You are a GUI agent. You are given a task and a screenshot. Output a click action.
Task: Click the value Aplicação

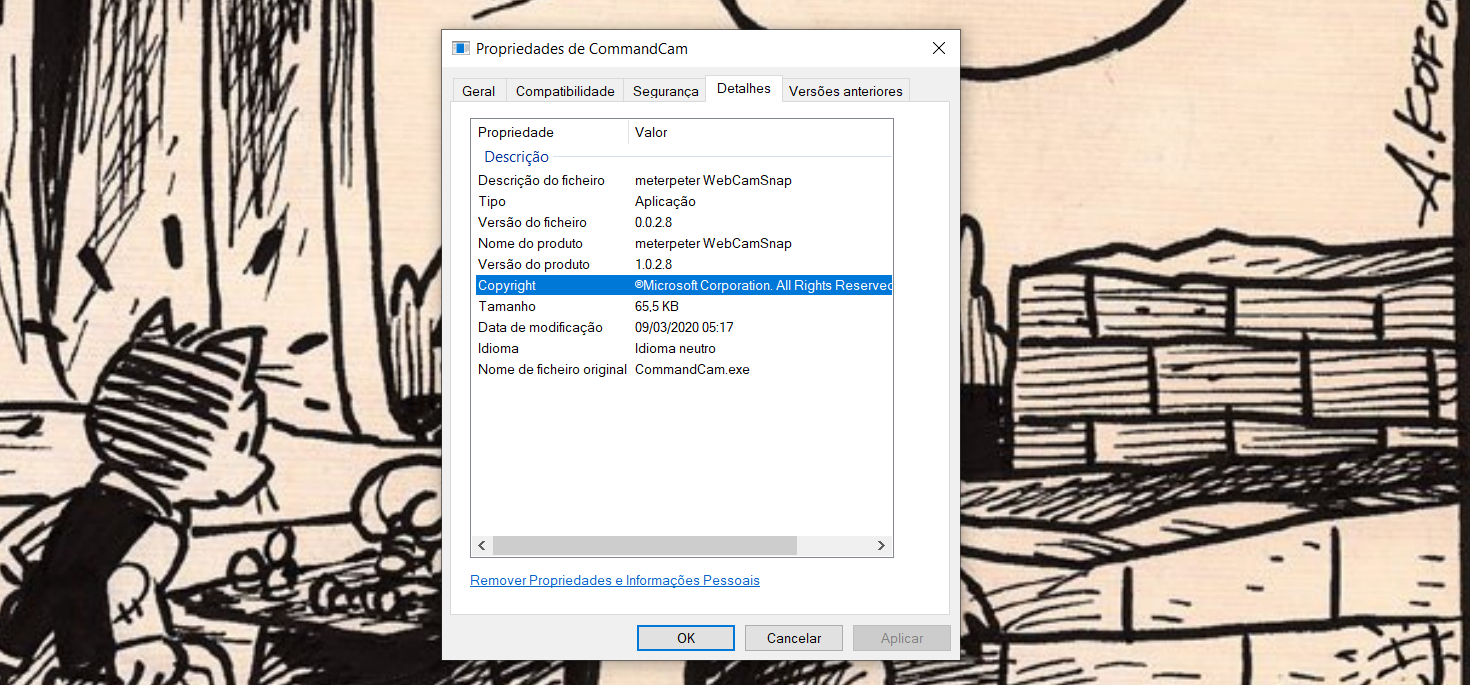point(665,202)
